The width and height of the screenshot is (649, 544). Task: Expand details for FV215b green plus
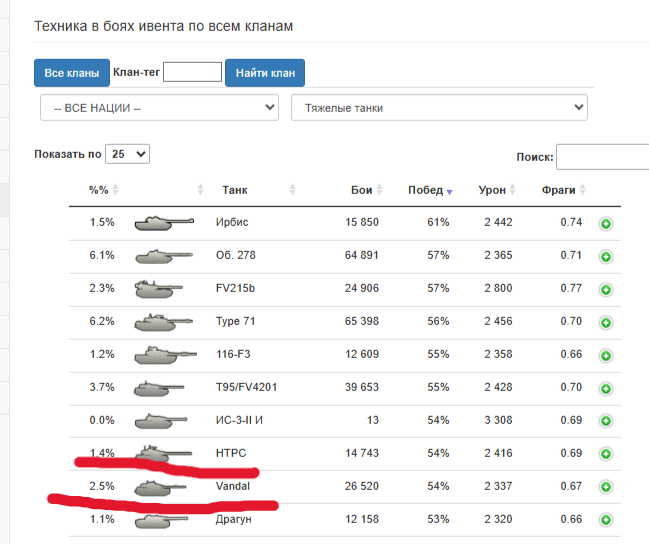pyautogui.click(x=606, y=290)
